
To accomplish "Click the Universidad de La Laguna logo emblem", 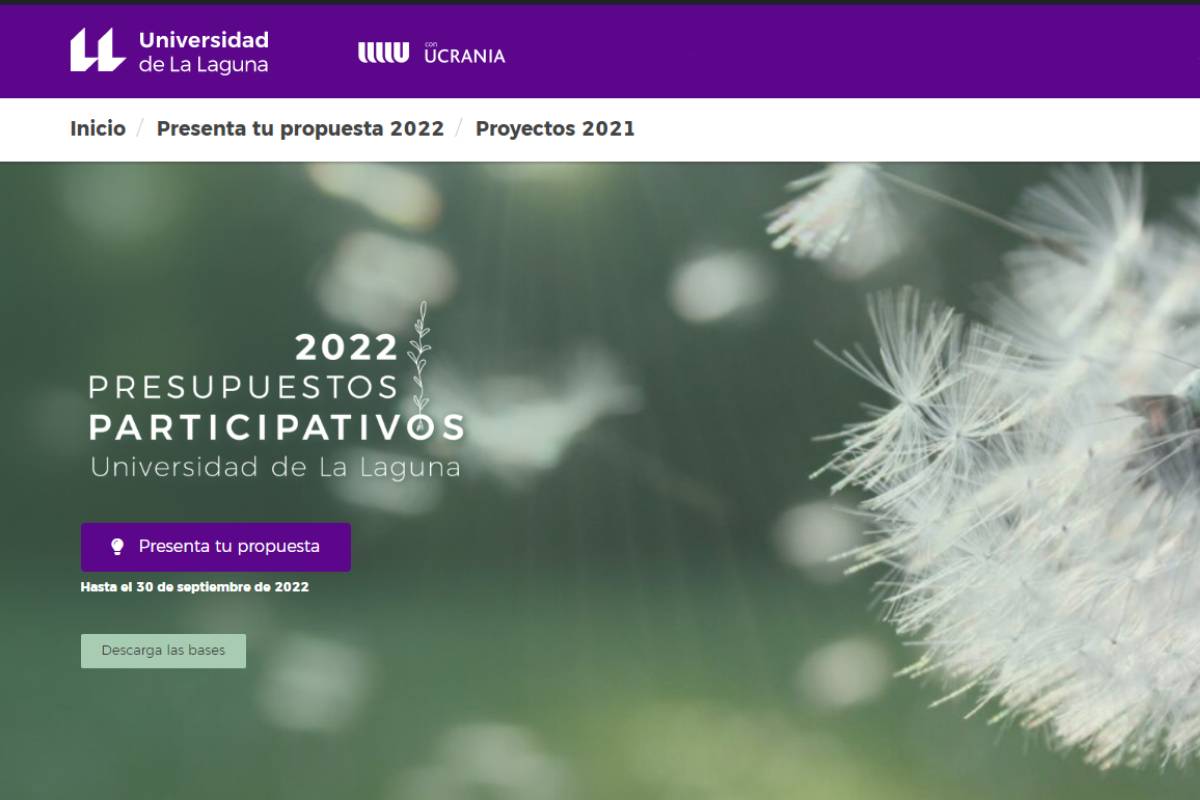I will click(x=97, y=51).
